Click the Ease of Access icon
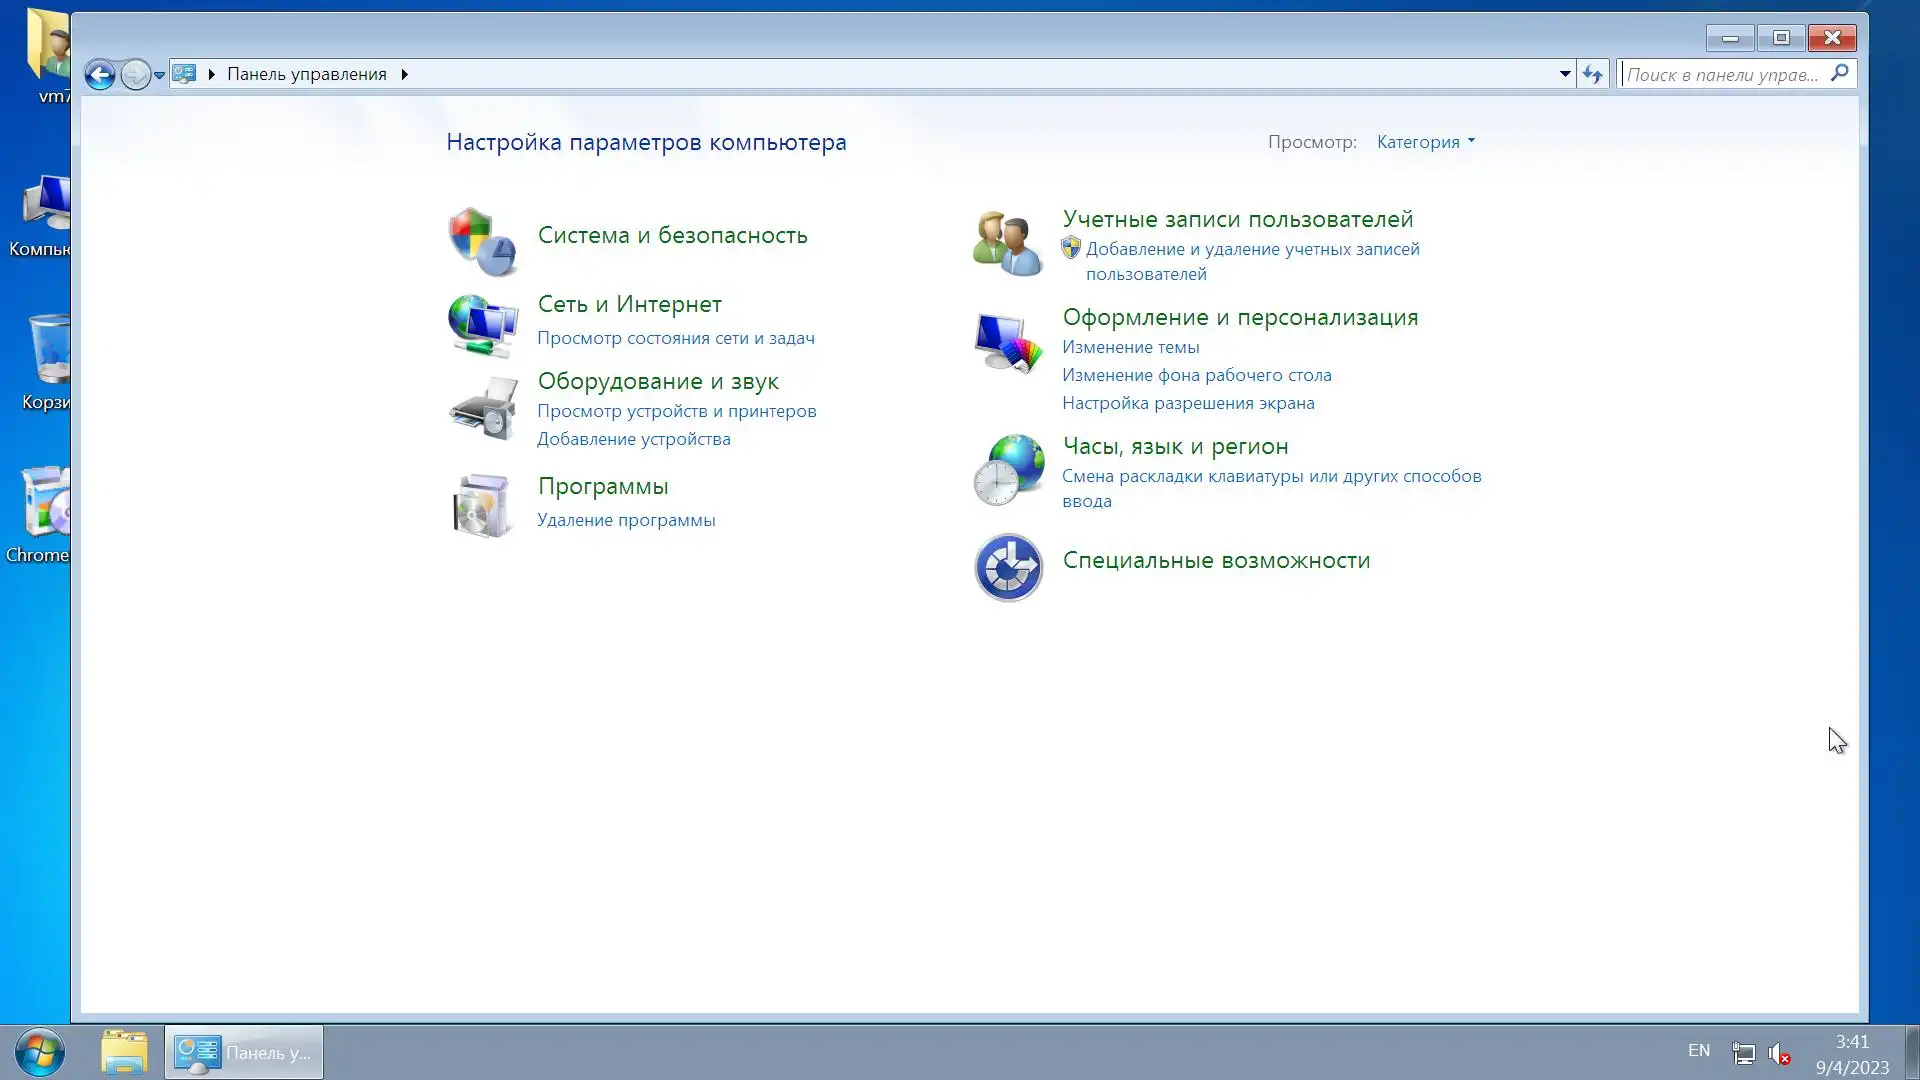Viewport: 1920px width, 1080px height. tap(1008, 567)
